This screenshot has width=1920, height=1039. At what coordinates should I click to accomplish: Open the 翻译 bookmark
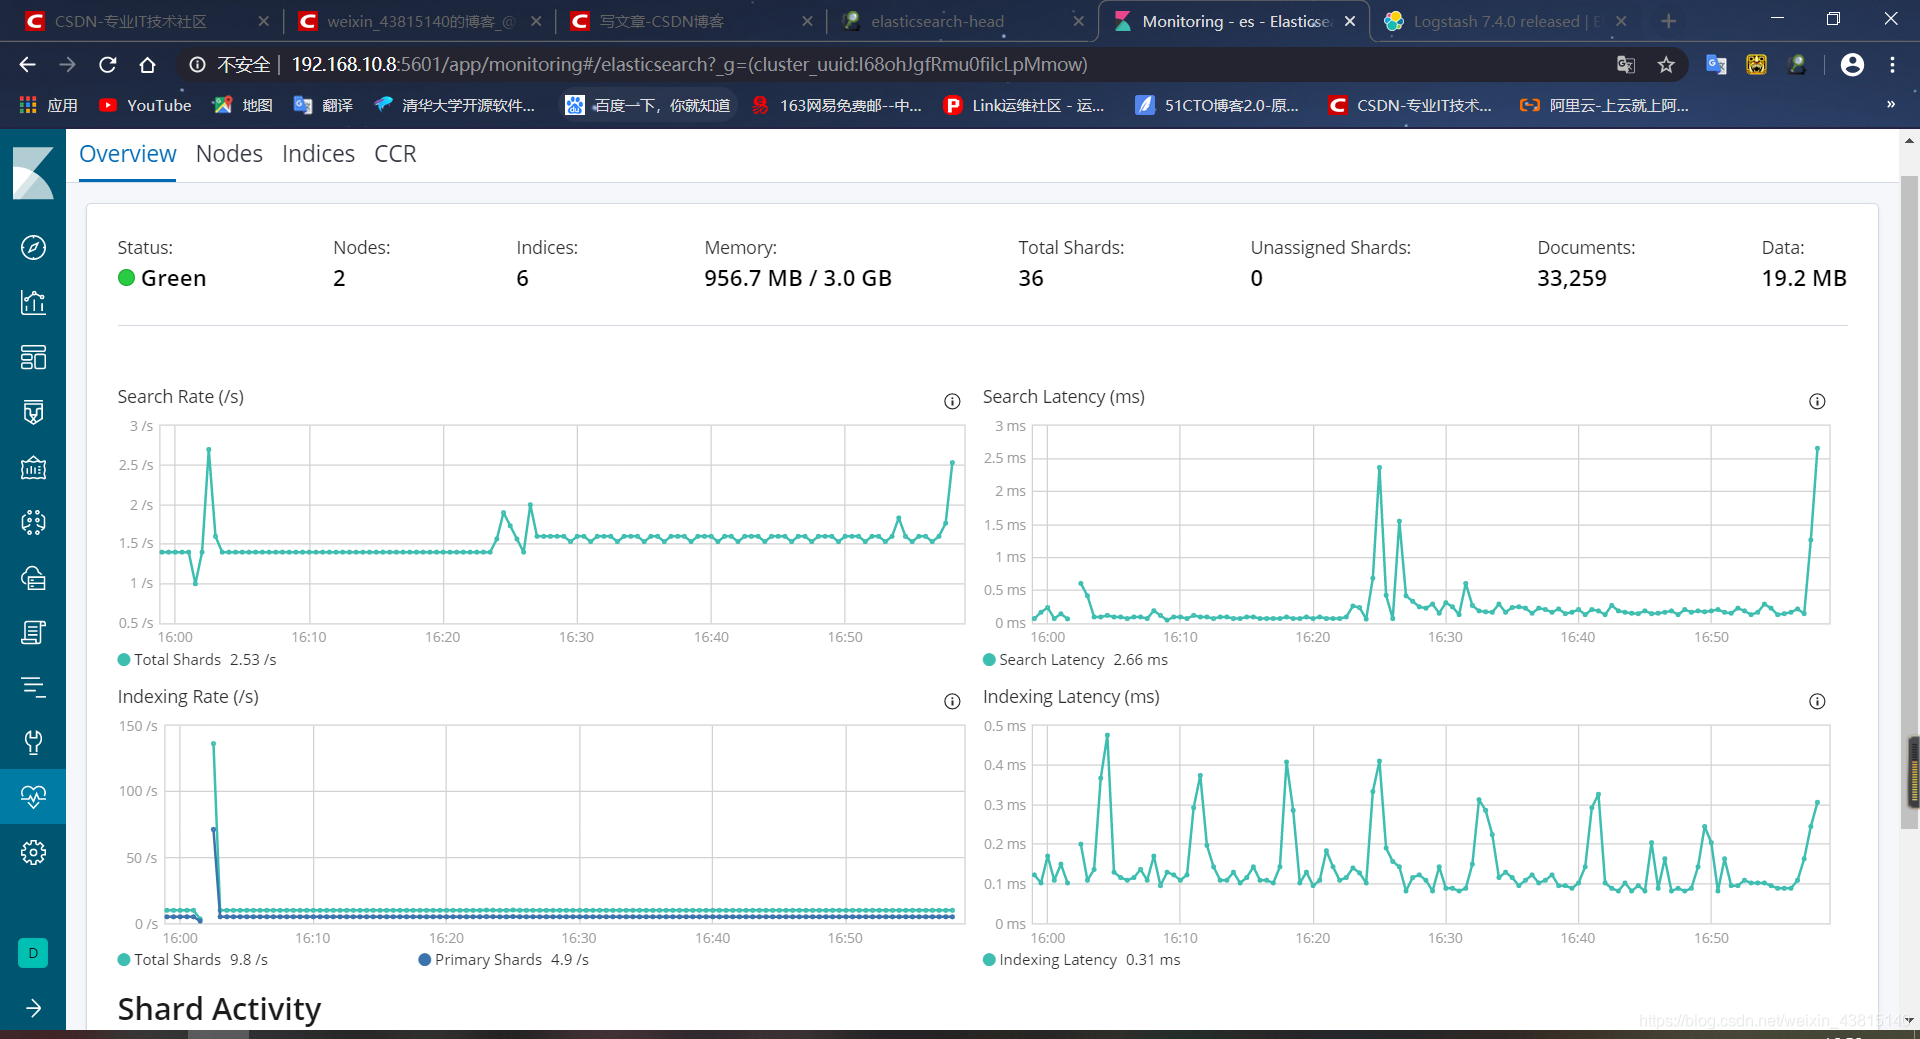tap(323, 105)
